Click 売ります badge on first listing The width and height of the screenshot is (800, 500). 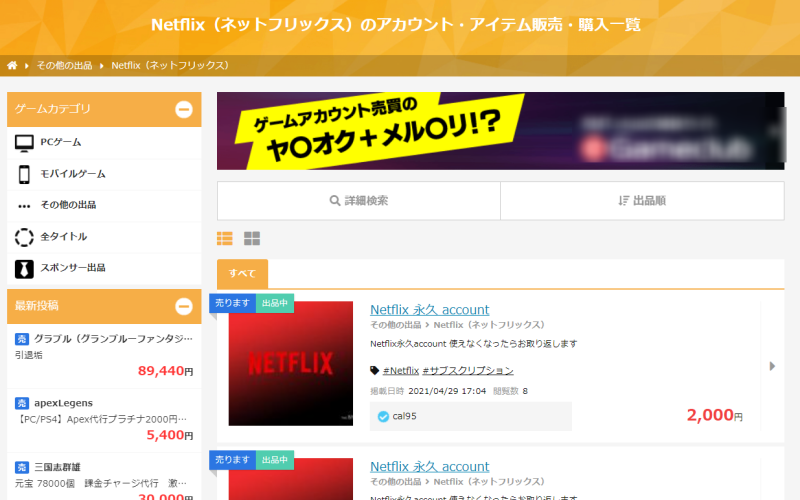click(232, 303)
